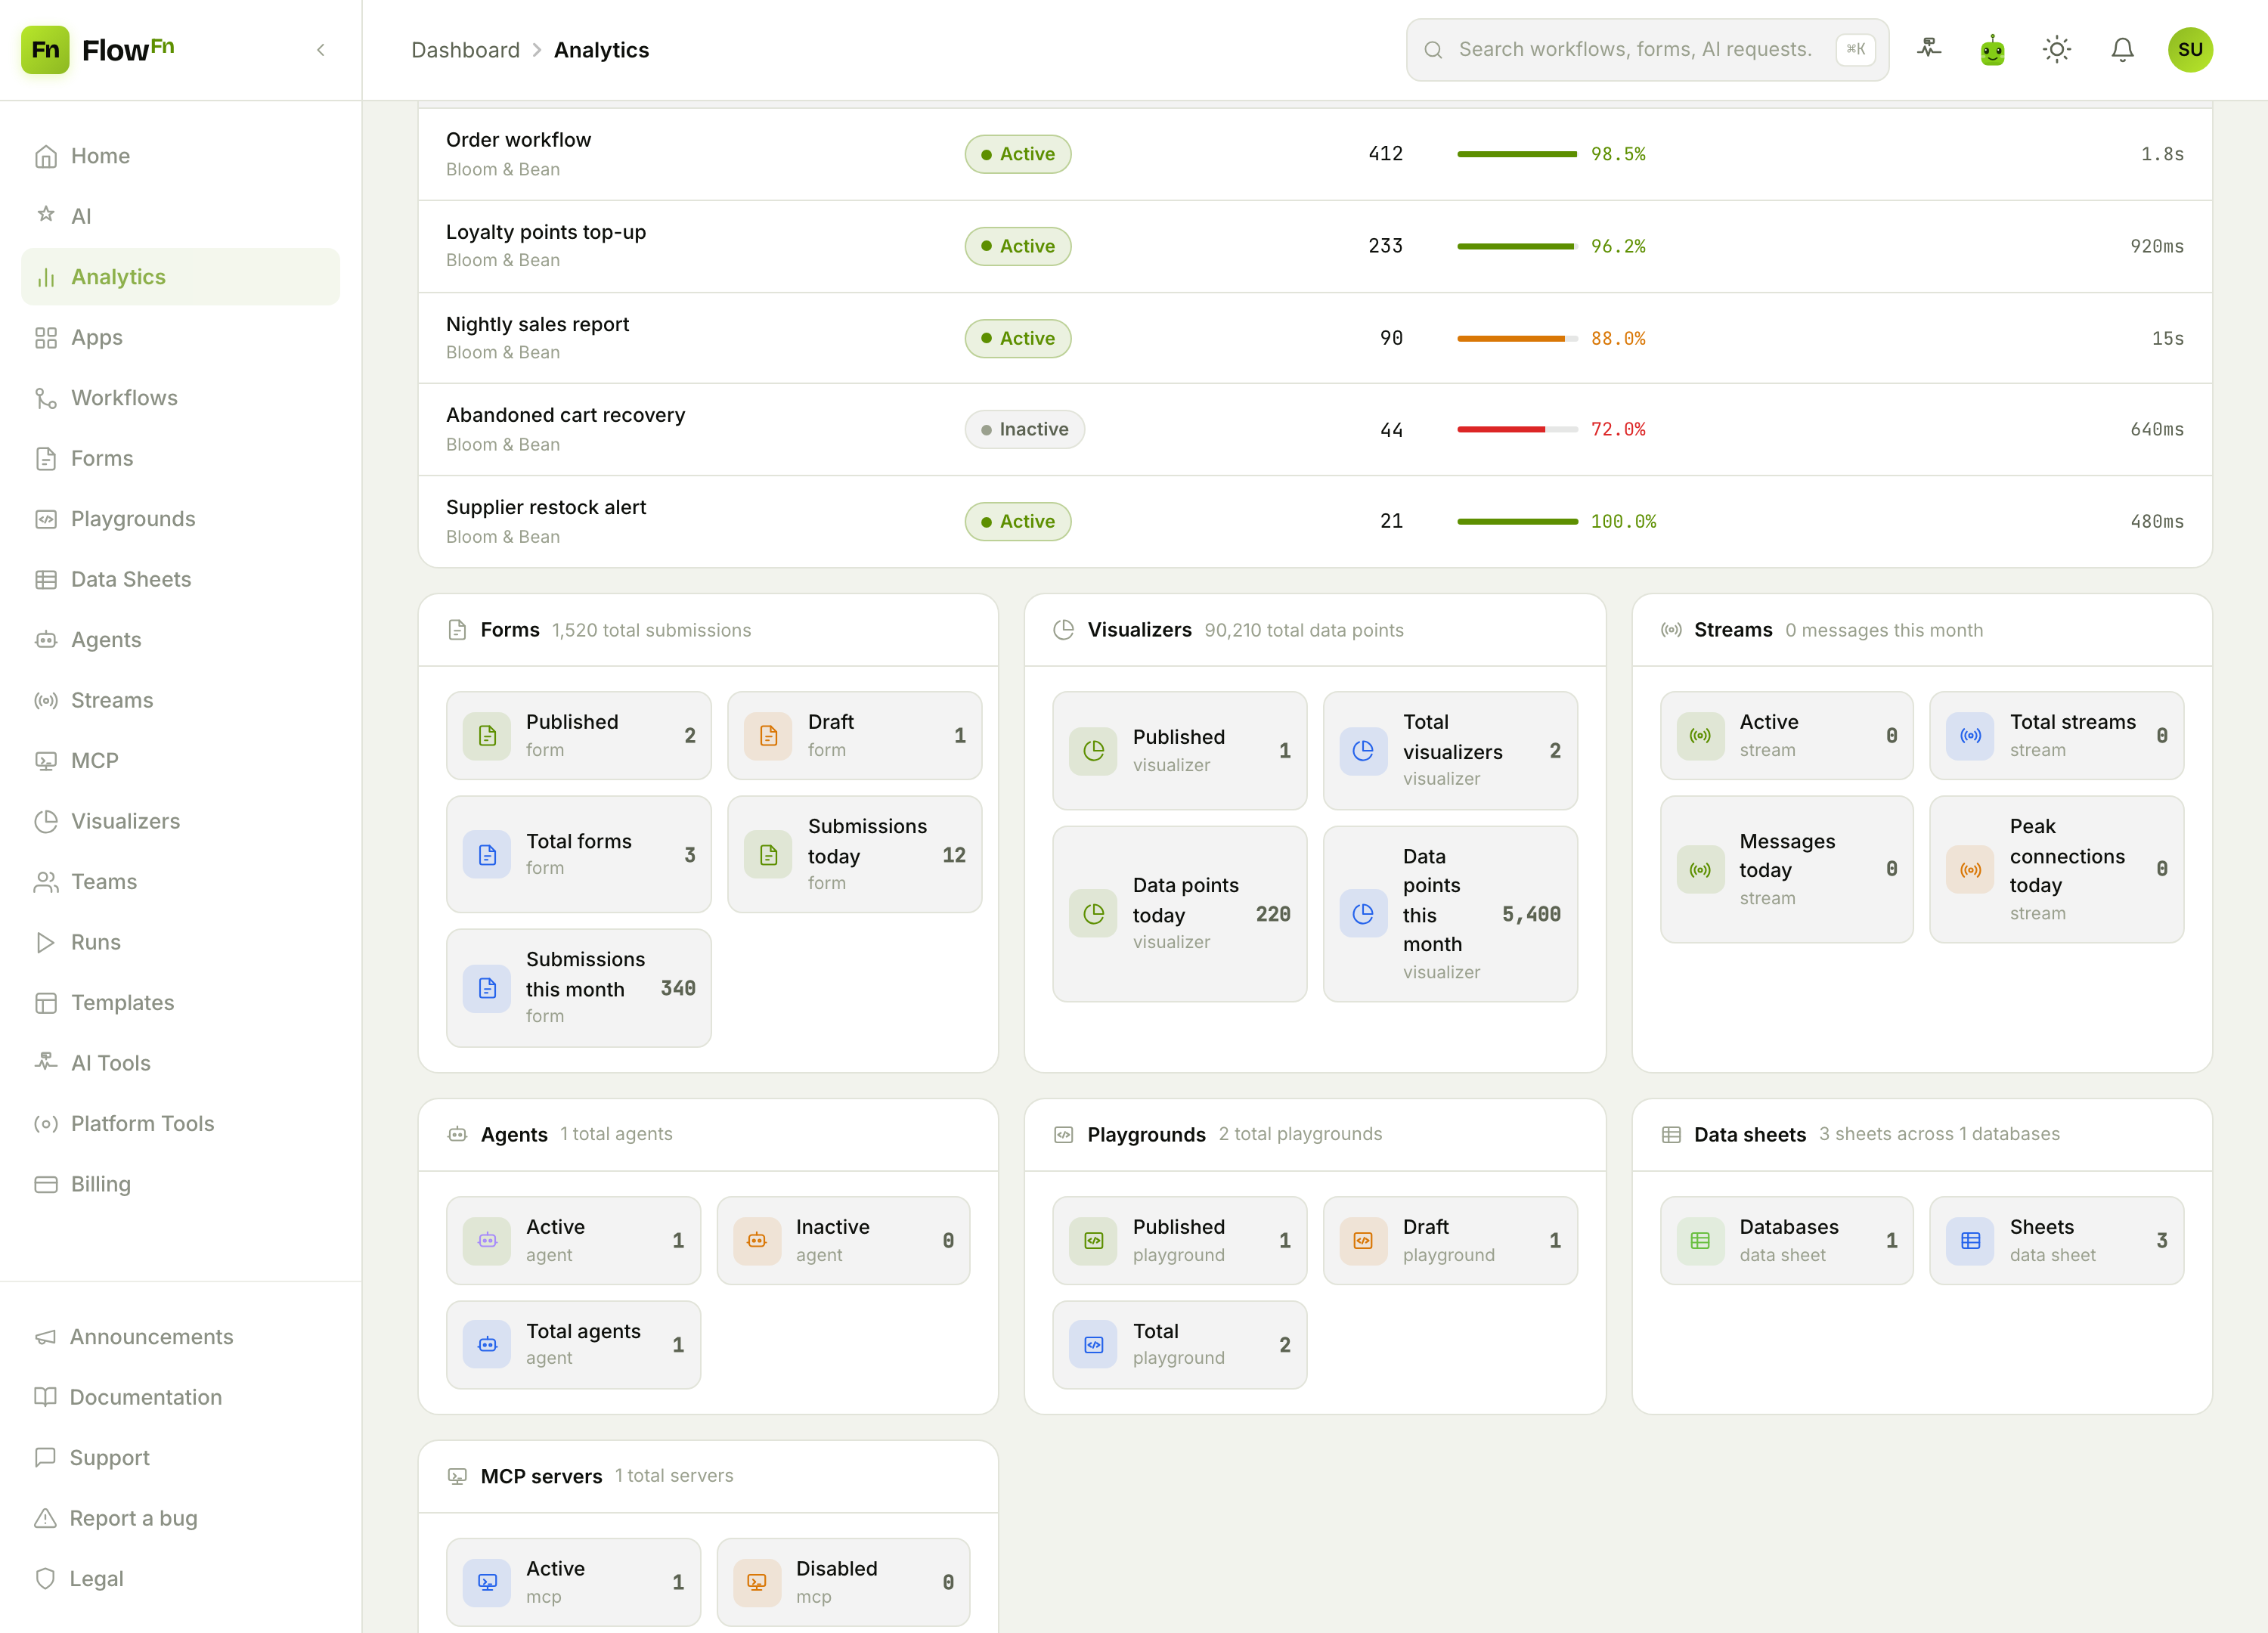Open the Order workflow row
Viewport: 2268px width, 1633px height.
[x=1314, y=154]
